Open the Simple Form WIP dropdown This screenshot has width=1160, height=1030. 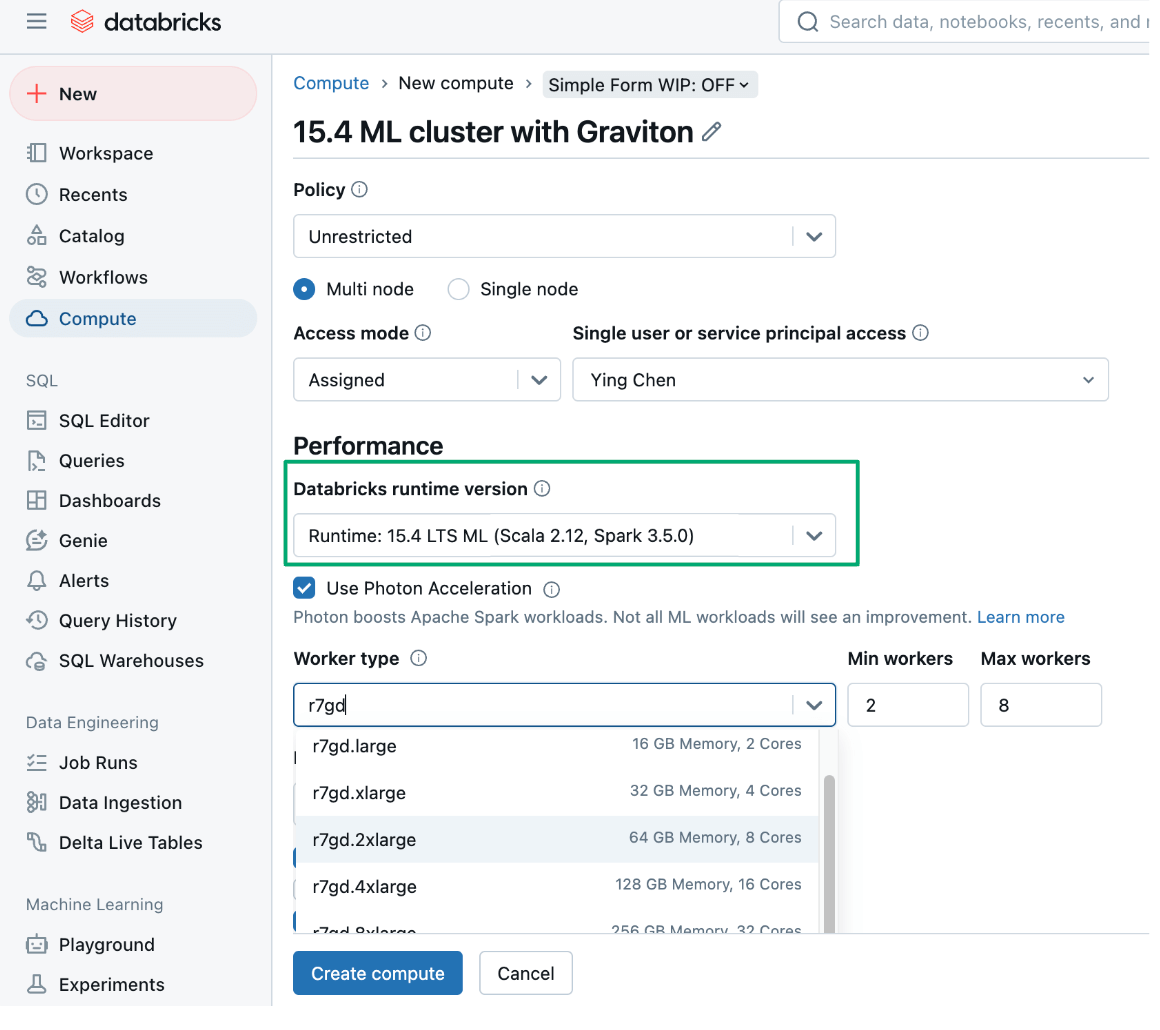pos(649,85)
